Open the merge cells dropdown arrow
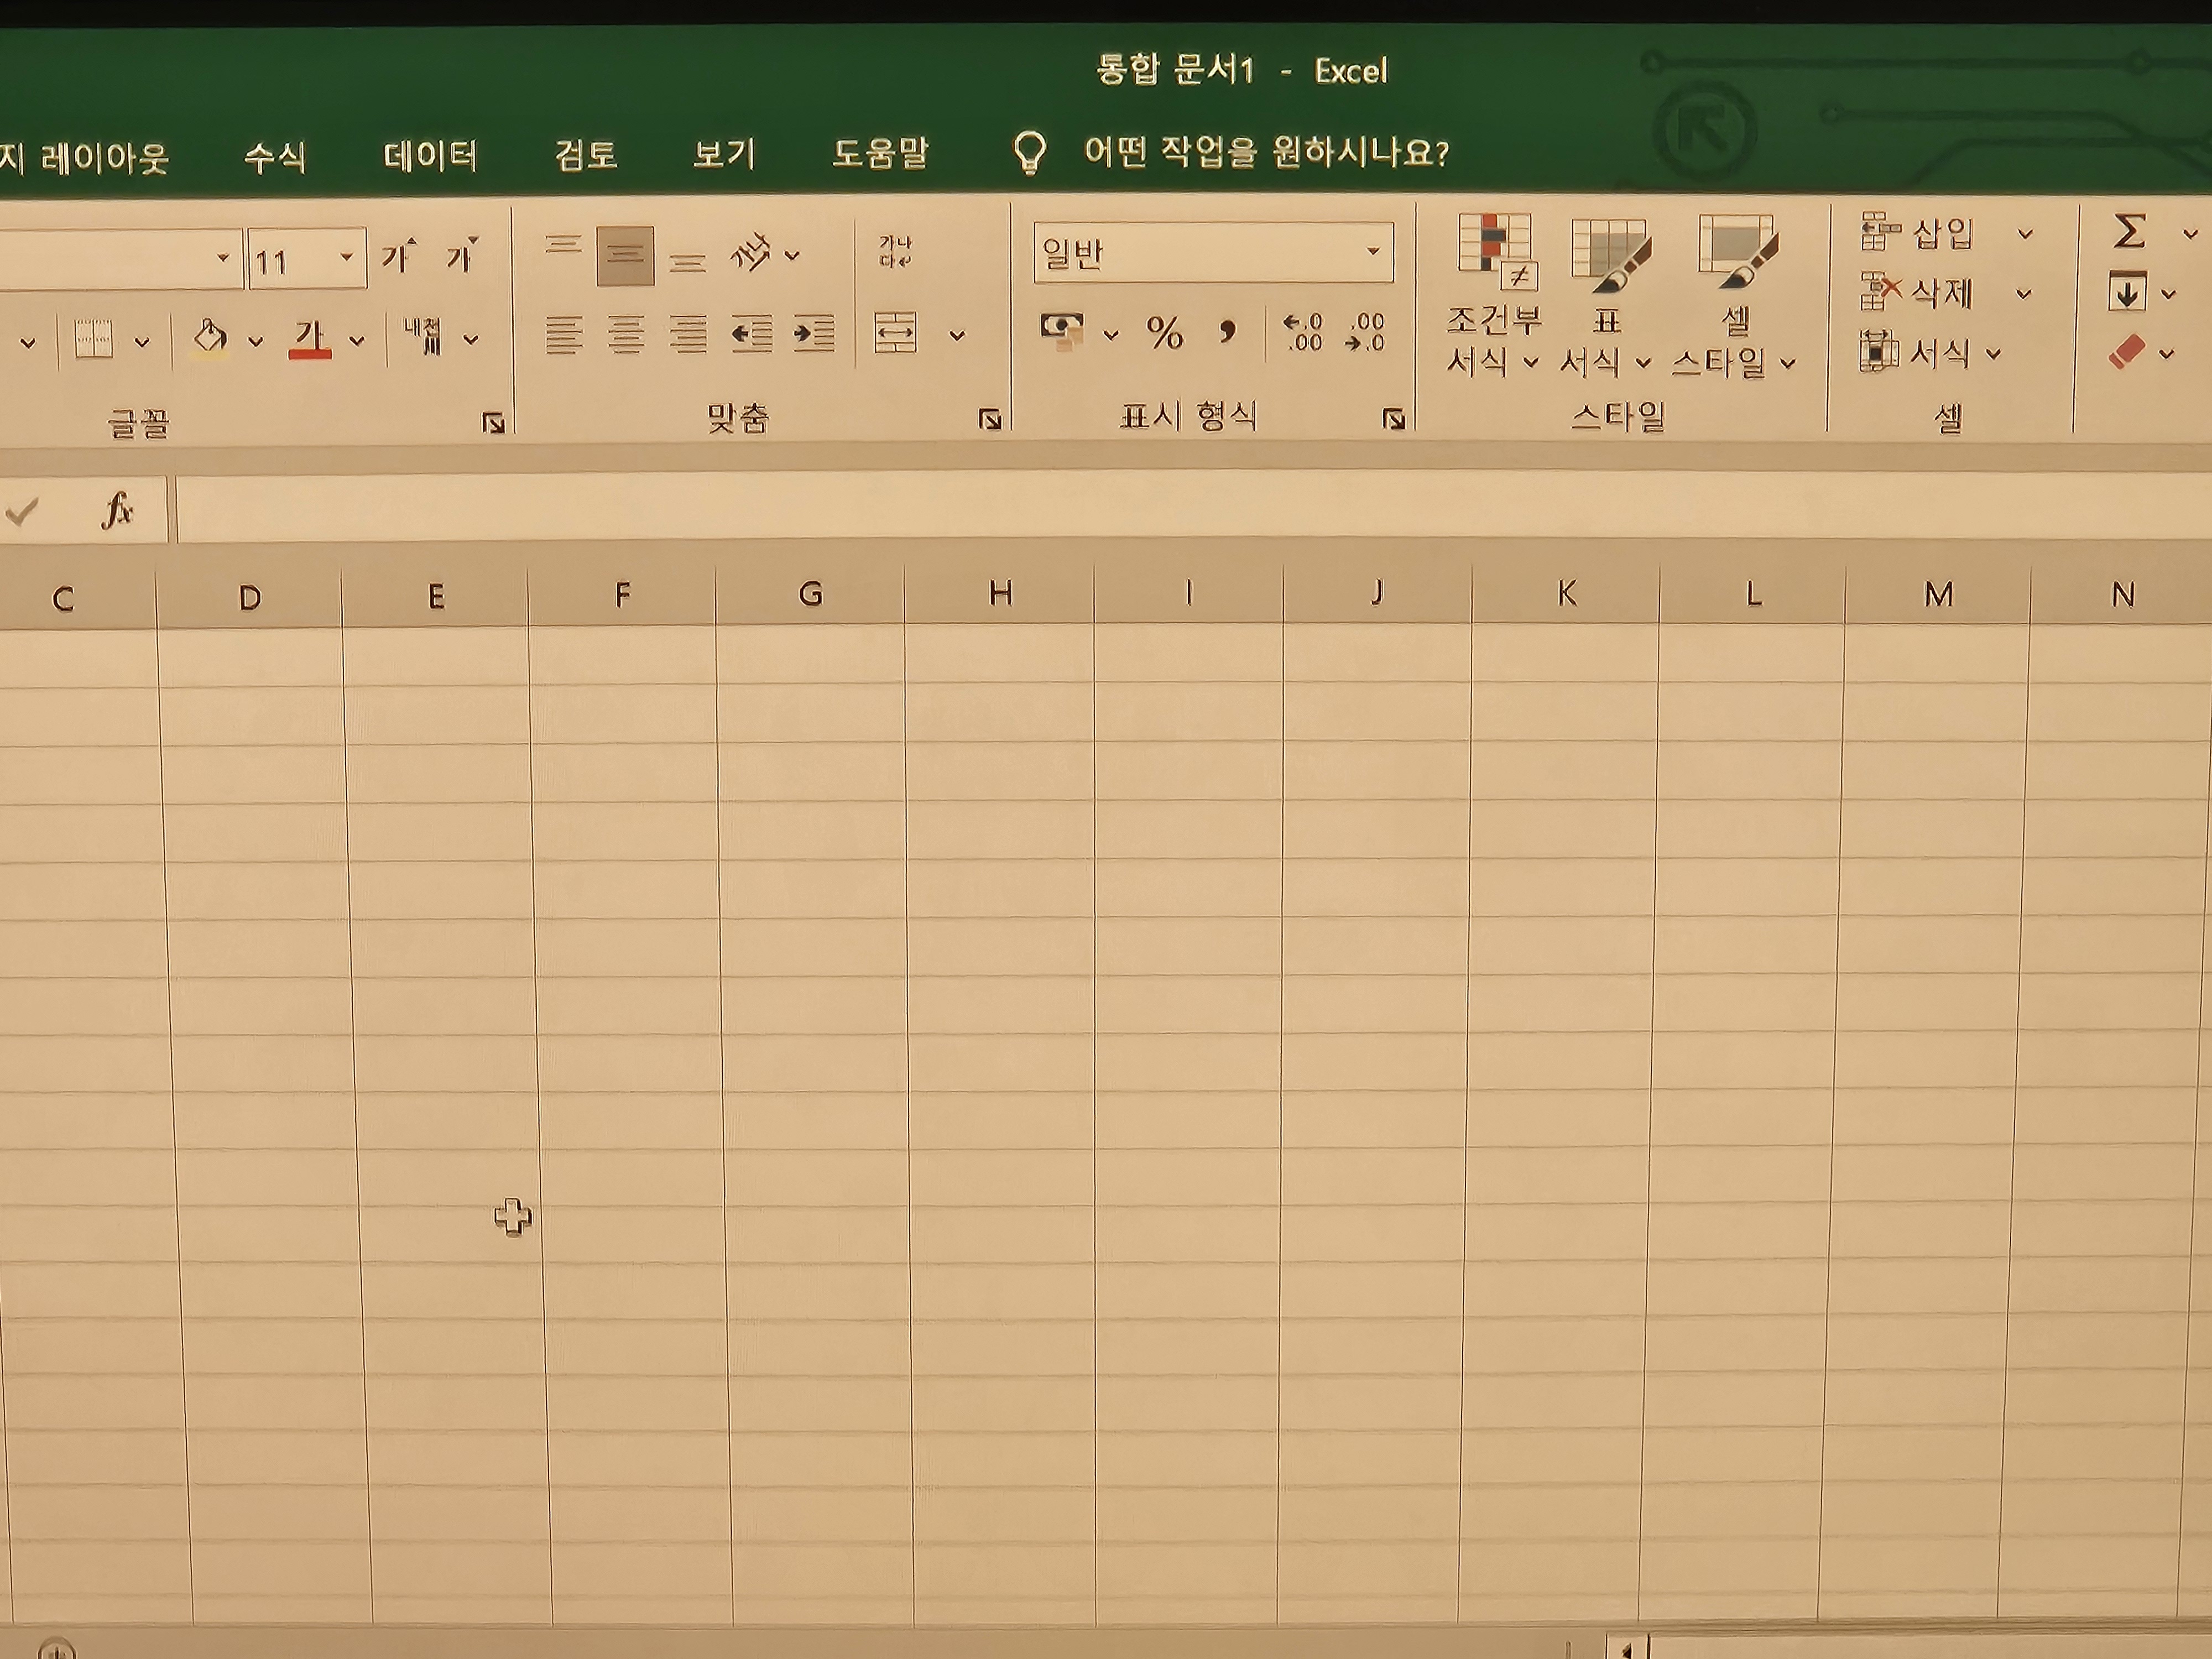Image resolution: width=2212 pixels, height=1659 pixels. 957,336
